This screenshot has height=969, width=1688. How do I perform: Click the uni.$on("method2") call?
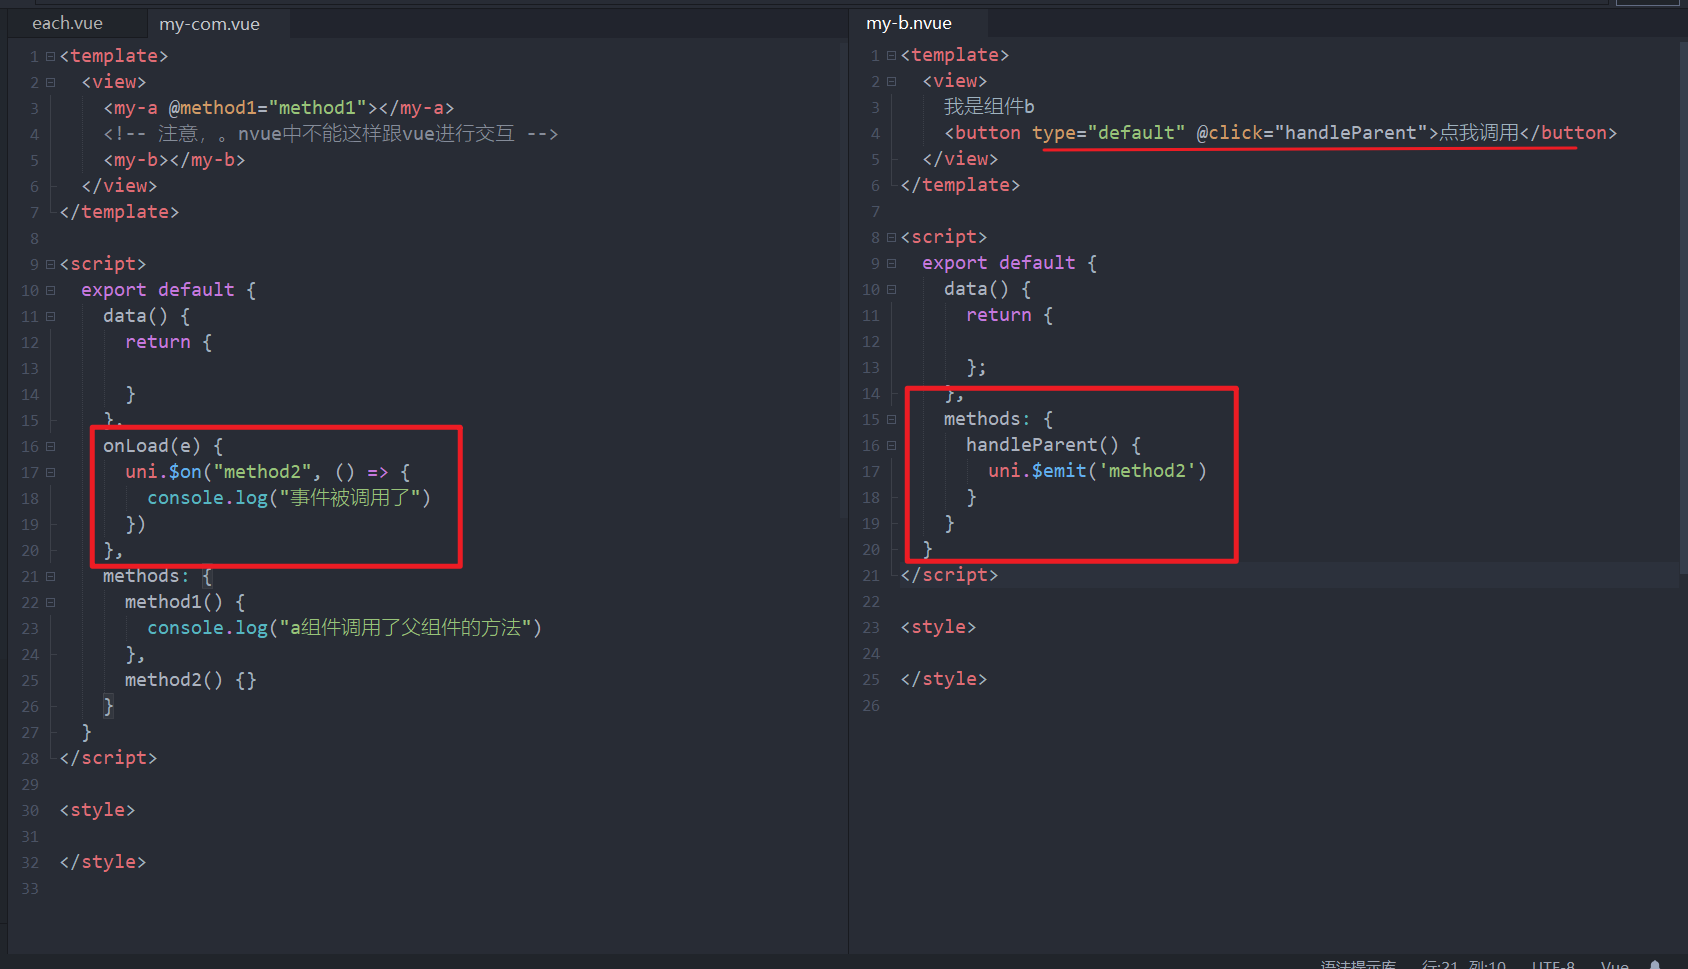coord(267,472)
